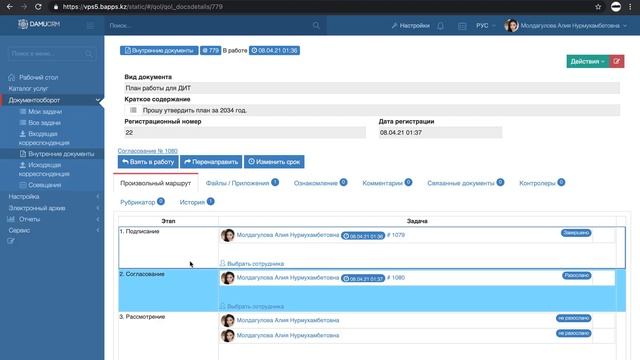The image size is (640, 360).
Task: Open the Действия dropdown button
Action: (x=588, y=61)
